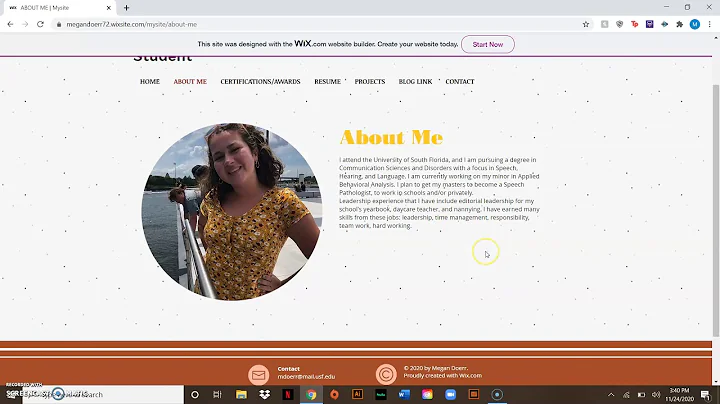The image size is (720, 404).
Task: Open the network Wi-Fi tray icon
Action: tap(626, 394)
